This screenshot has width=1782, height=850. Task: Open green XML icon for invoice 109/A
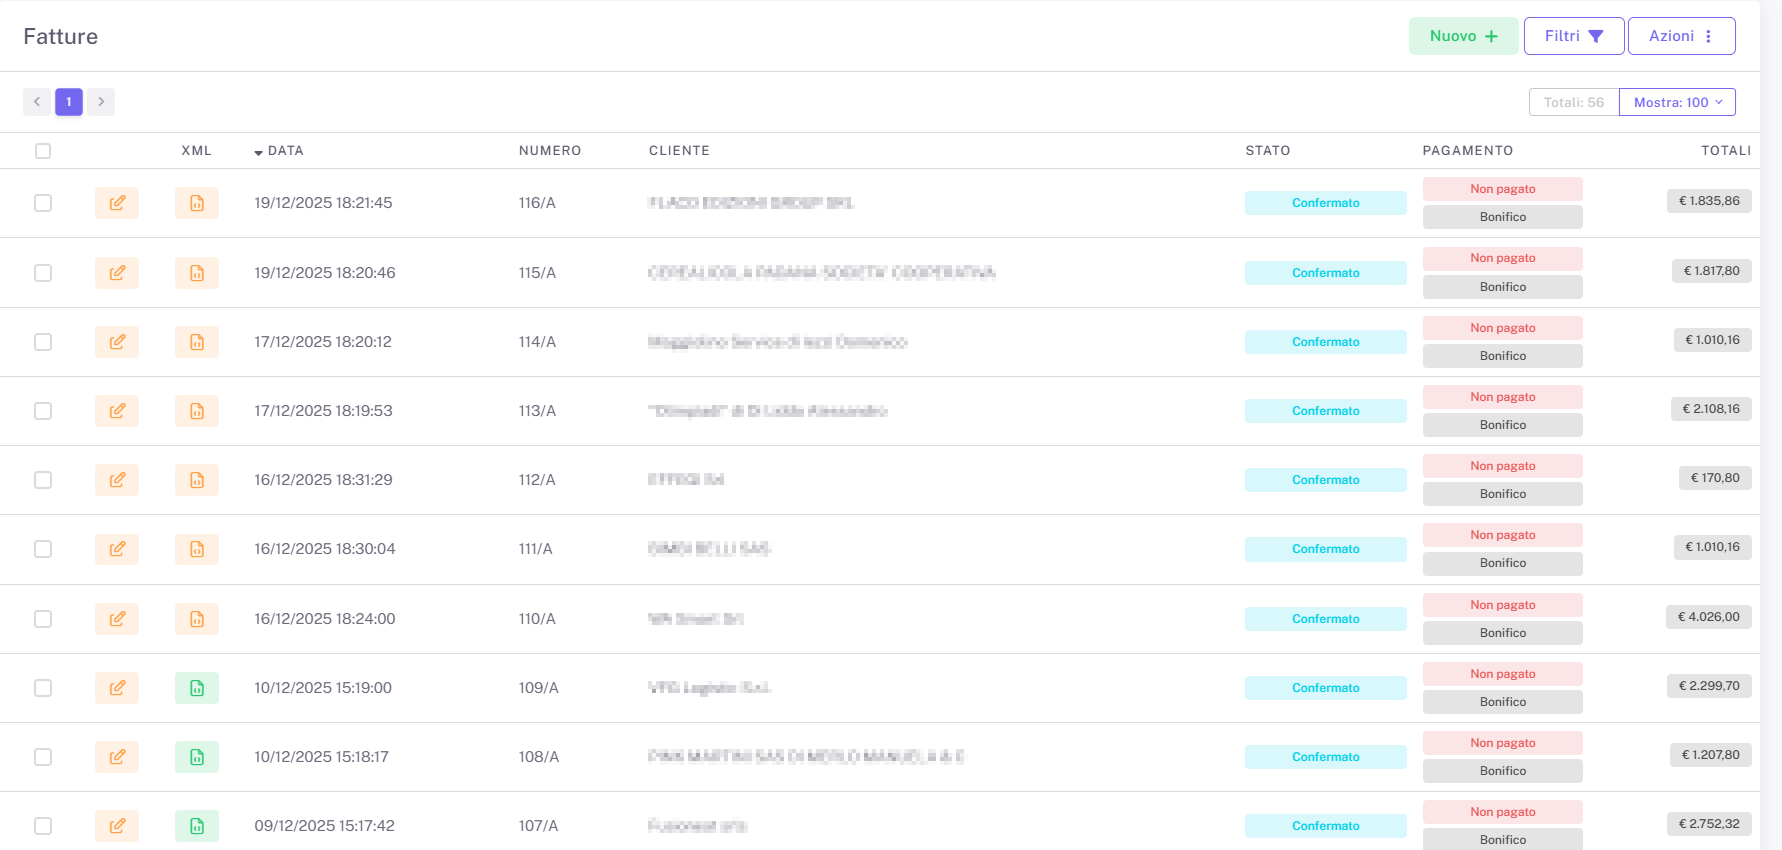pos(197,688)
